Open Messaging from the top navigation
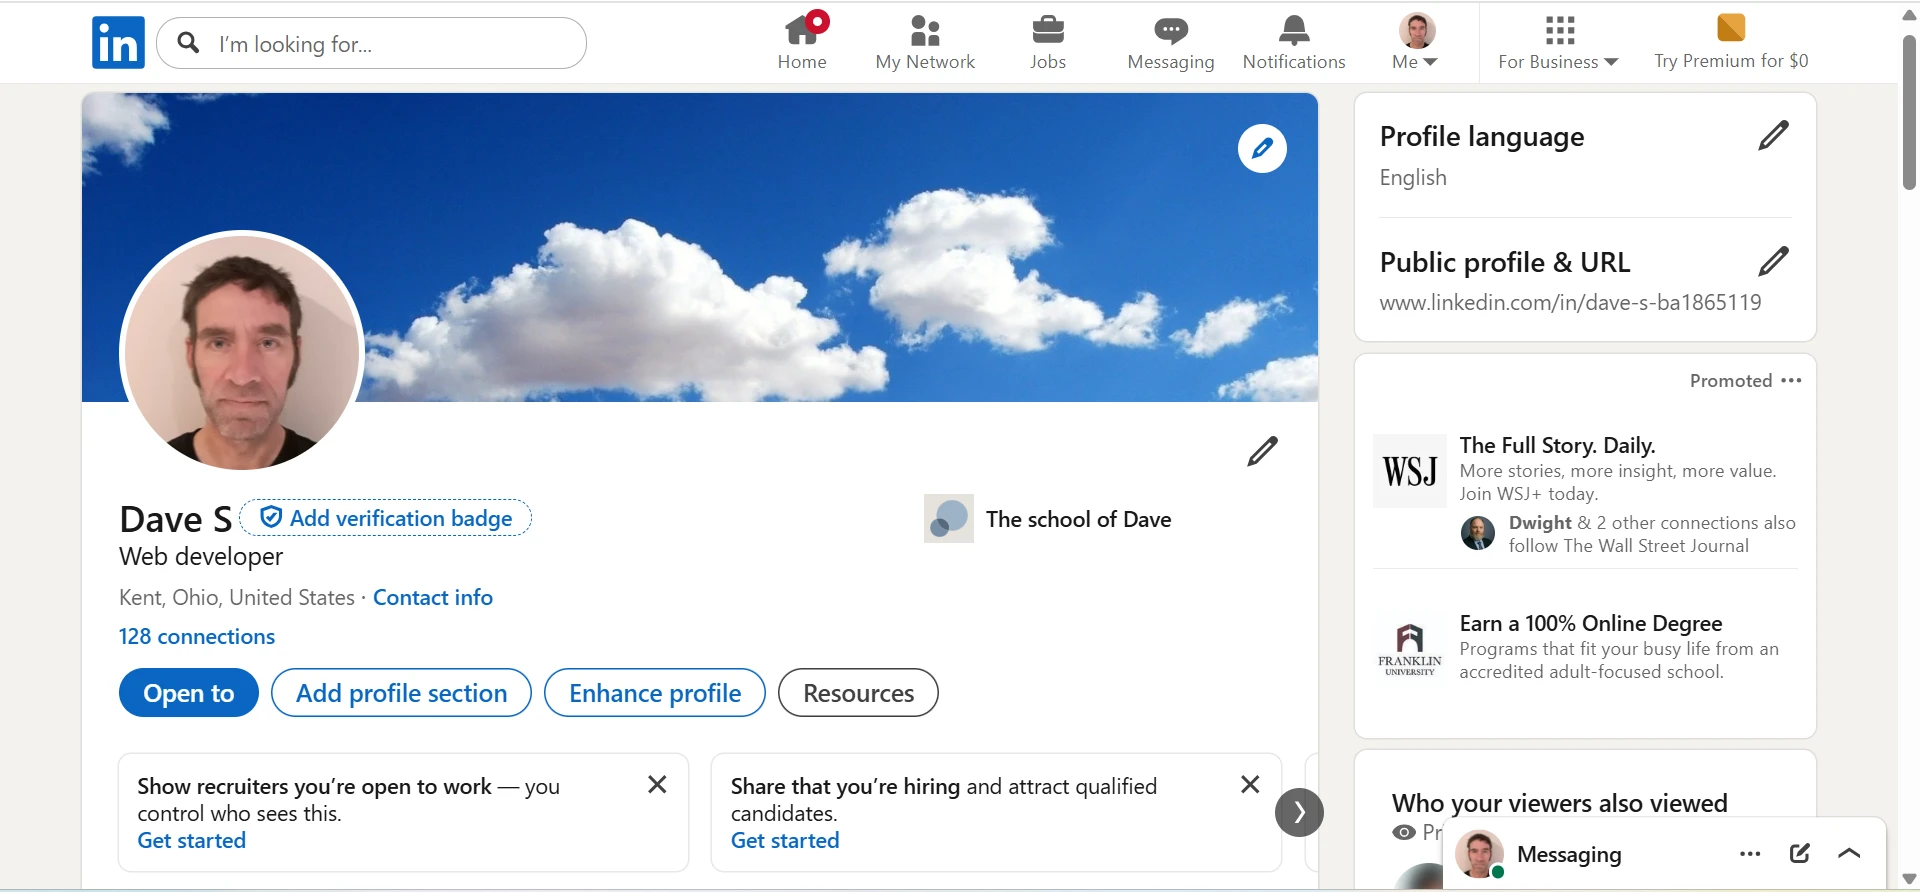 pos(1171,42)
